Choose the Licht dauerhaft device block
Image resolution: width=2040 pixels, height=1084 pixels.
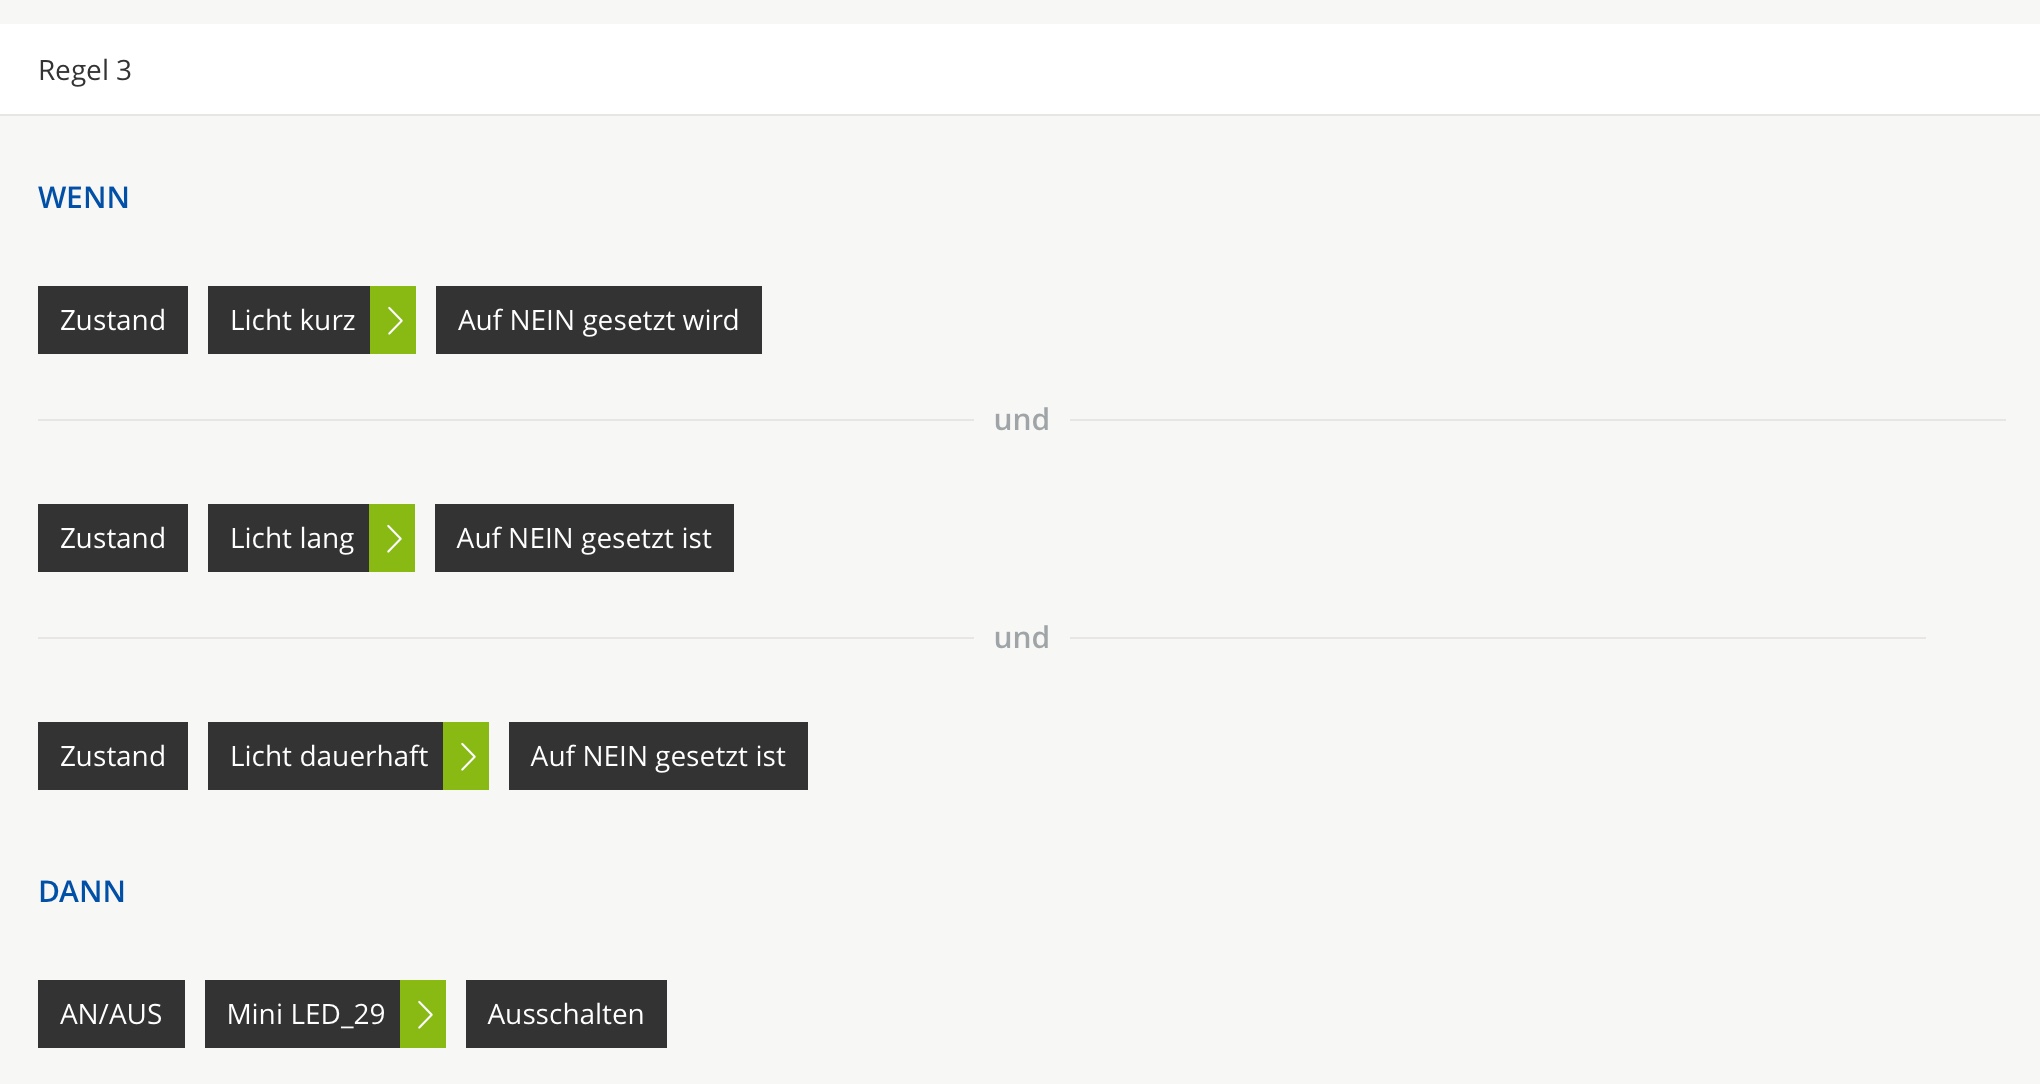326,756
